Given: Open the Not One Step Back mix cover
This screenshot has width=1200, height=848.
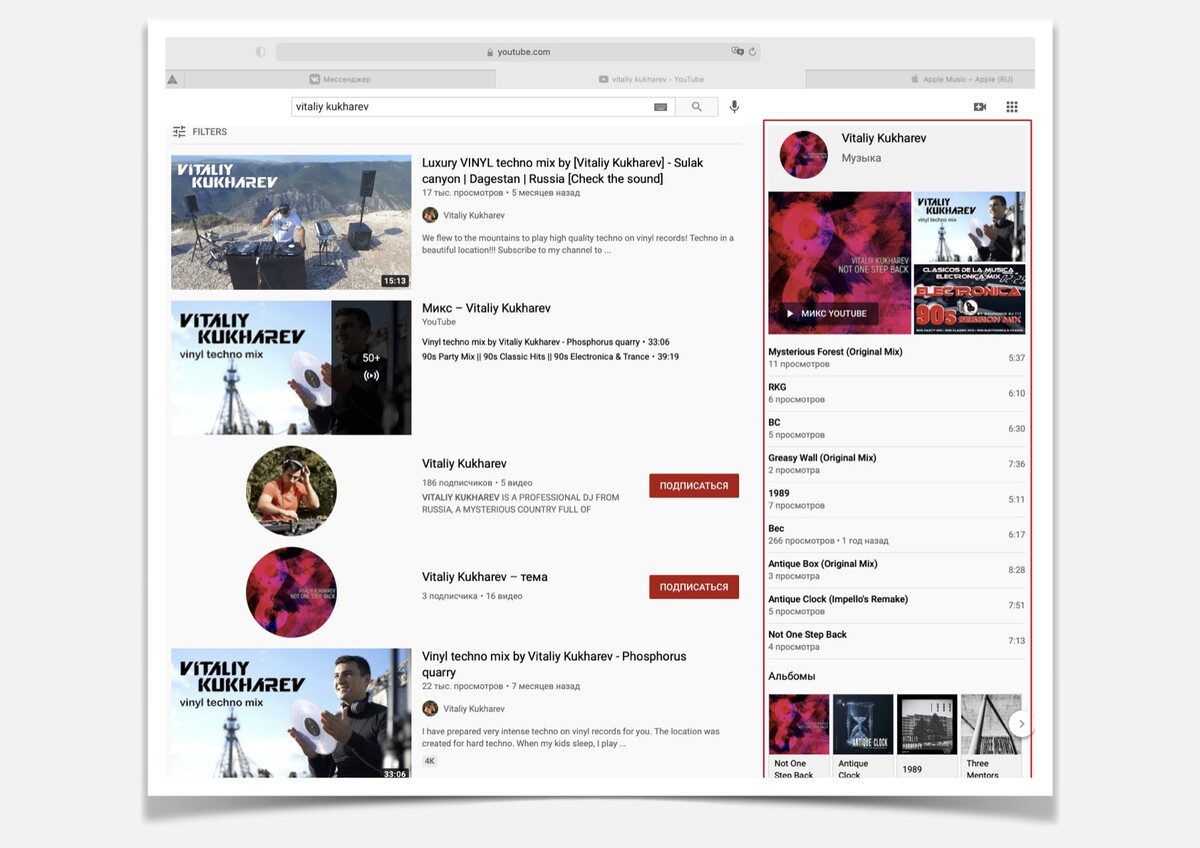Looking at the screenshot, I should pyautogui.click(x=839, y=263).
